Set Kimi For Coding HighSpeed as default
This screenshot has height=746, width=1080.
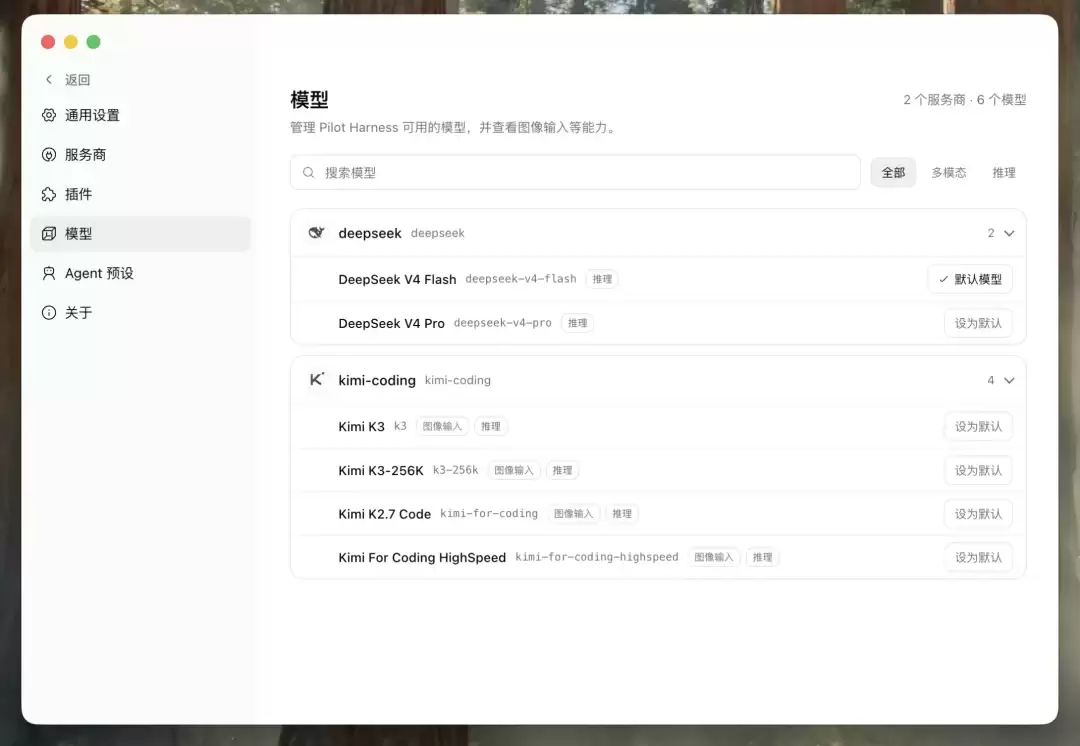point(978,557)
